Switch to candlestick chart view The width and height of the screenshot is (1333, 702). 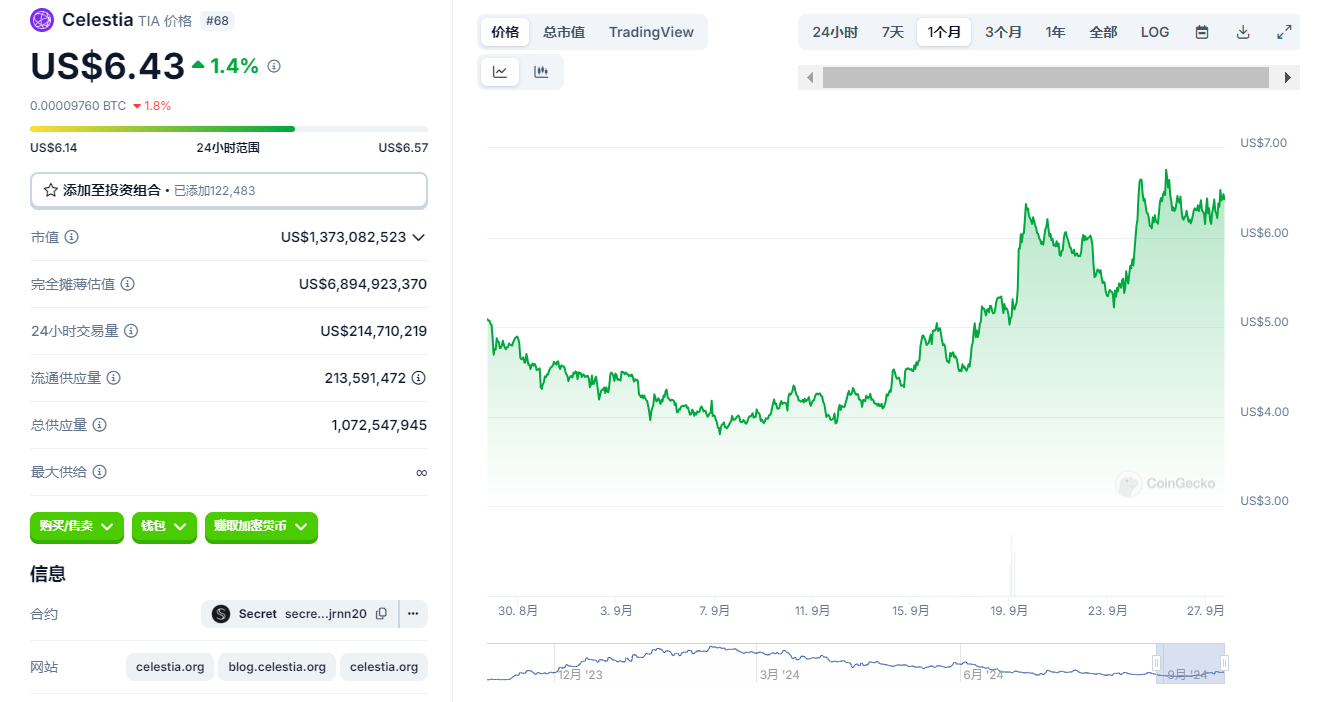(x=541, y=72)
